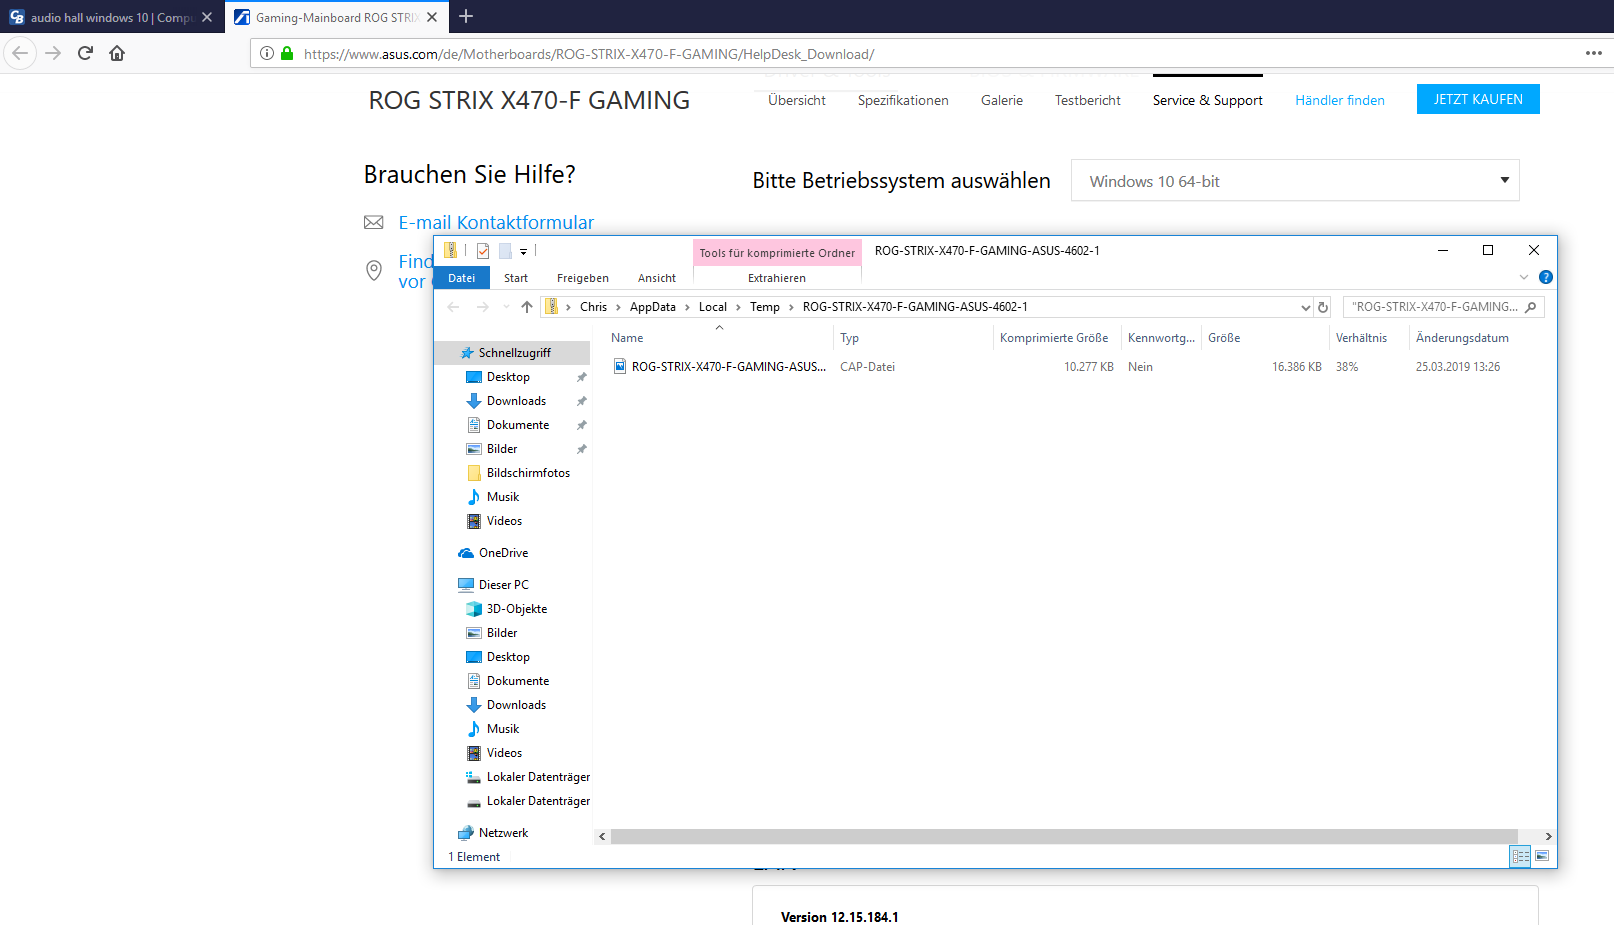
Task: Switch to large icons view in Explorer
Action: coord(1542,856)
